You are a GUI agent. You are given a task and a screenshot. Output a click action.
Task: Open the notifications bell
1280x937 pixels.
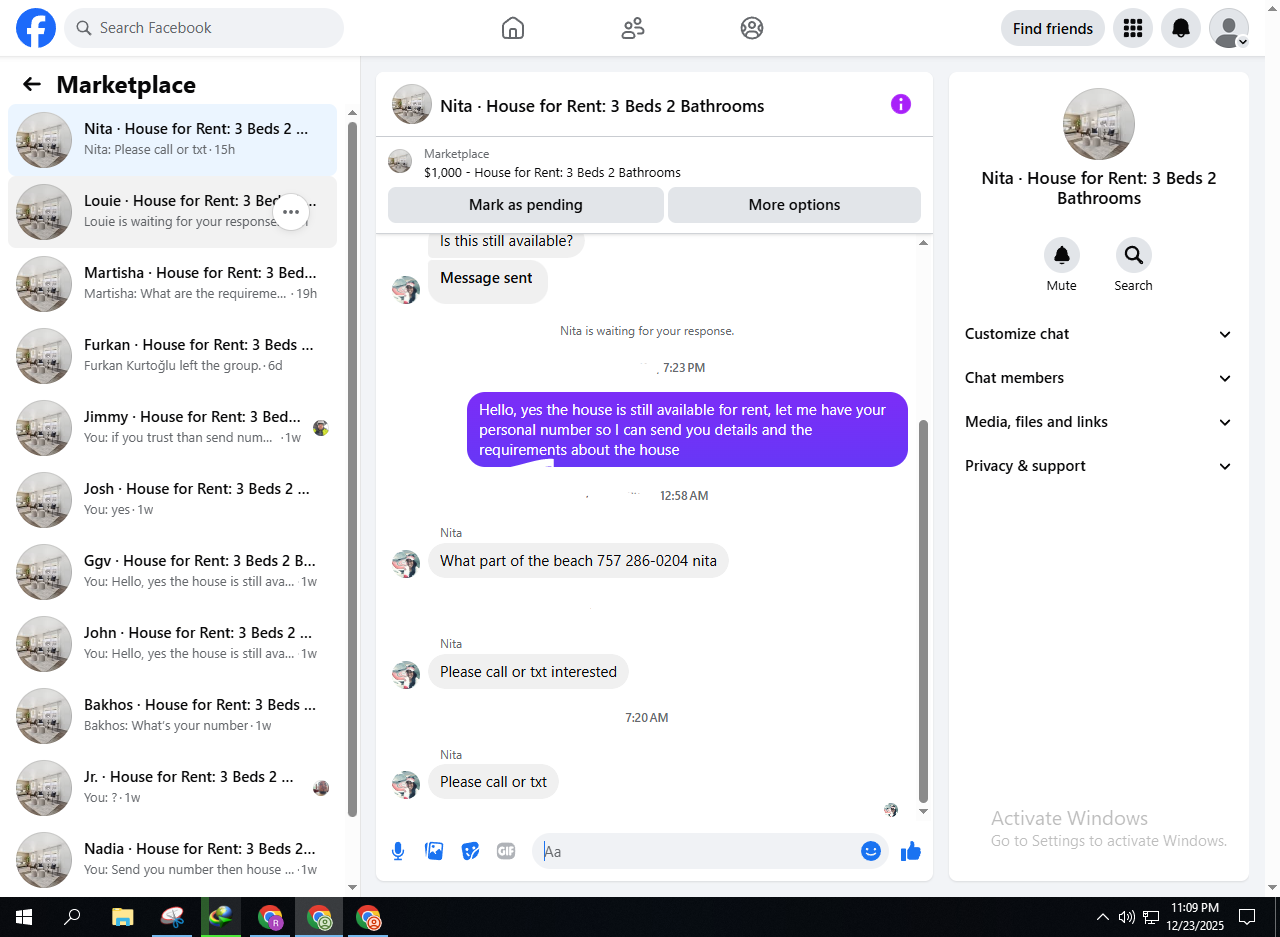pos(1181,28)
